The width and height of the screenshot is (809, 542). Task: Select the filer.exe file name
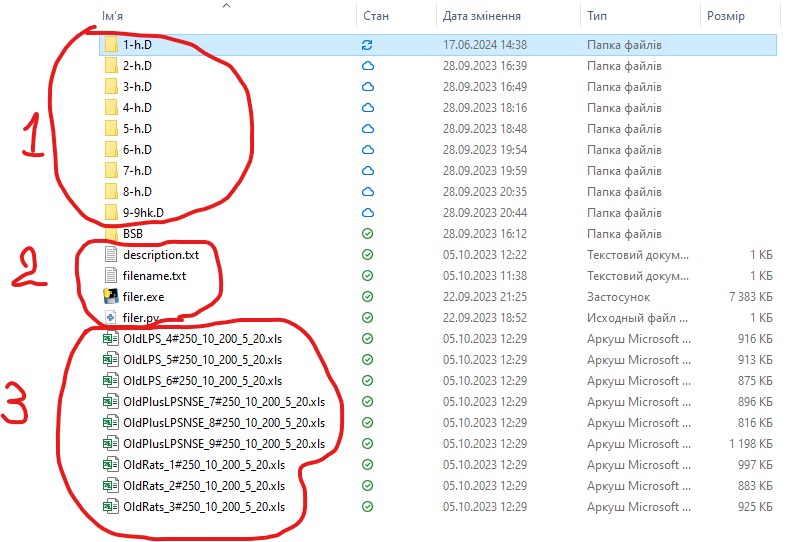(143, 297)
